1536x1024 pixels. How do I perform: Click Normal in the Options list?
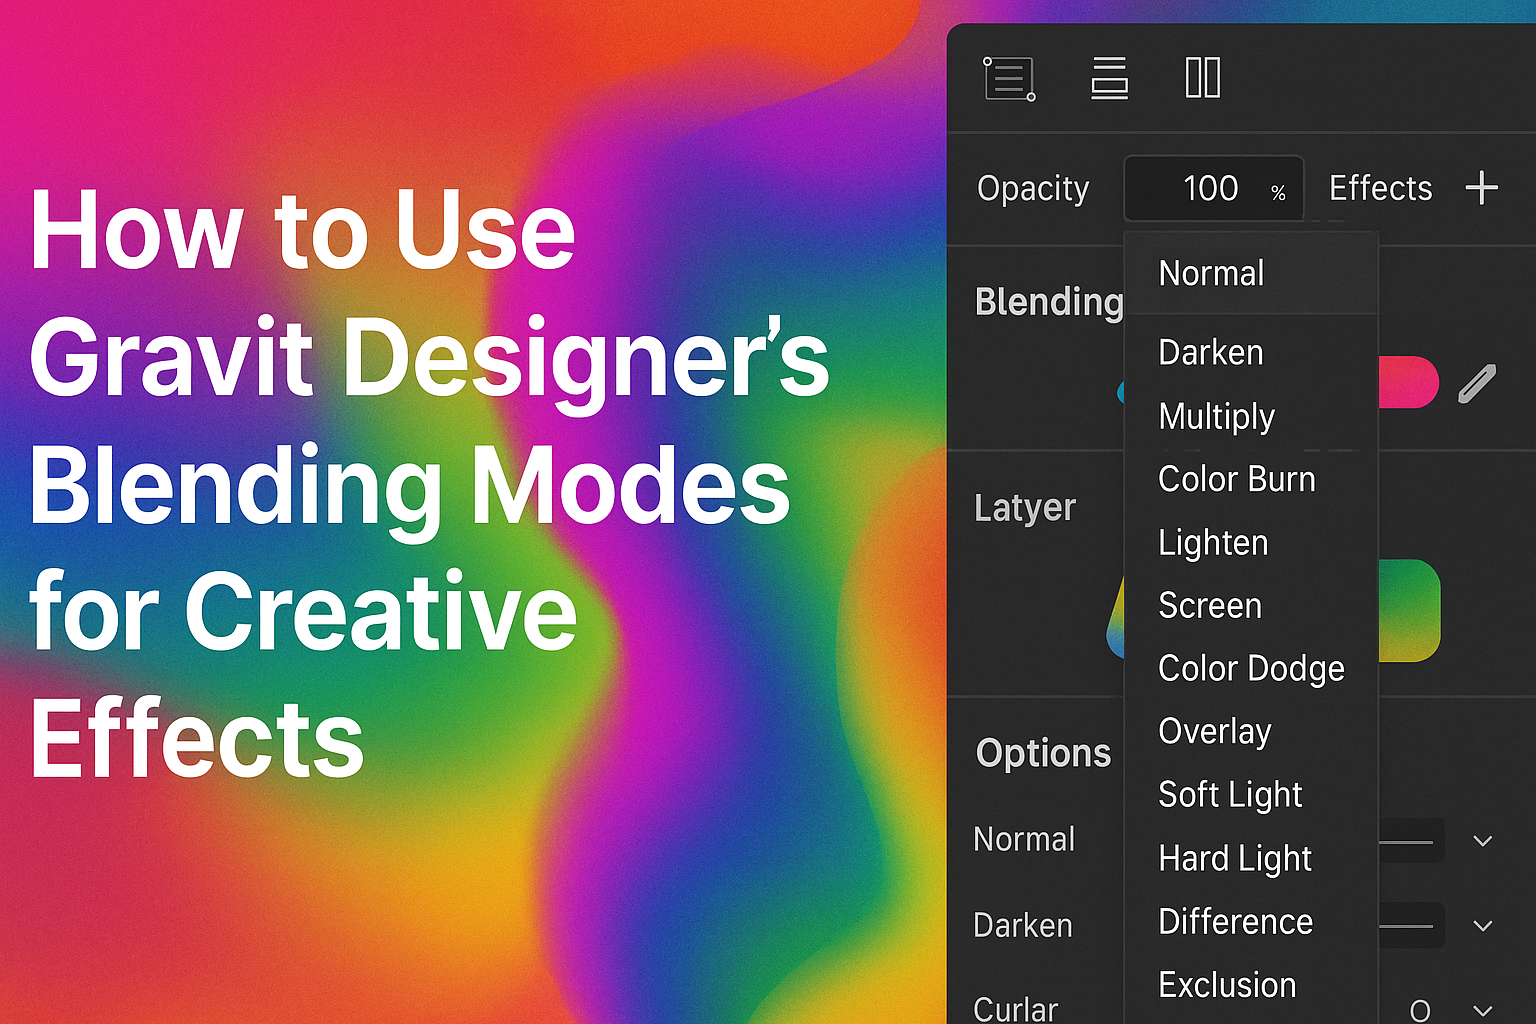click(x=1024, y=839)
